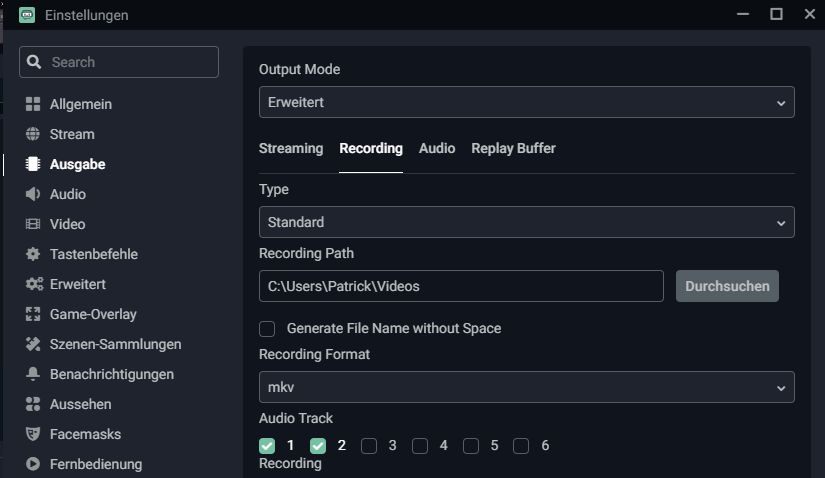Click the Tastenbefehle gear icon
The width and height of the screenshot is (825, 478).
[x=33, y=254]
